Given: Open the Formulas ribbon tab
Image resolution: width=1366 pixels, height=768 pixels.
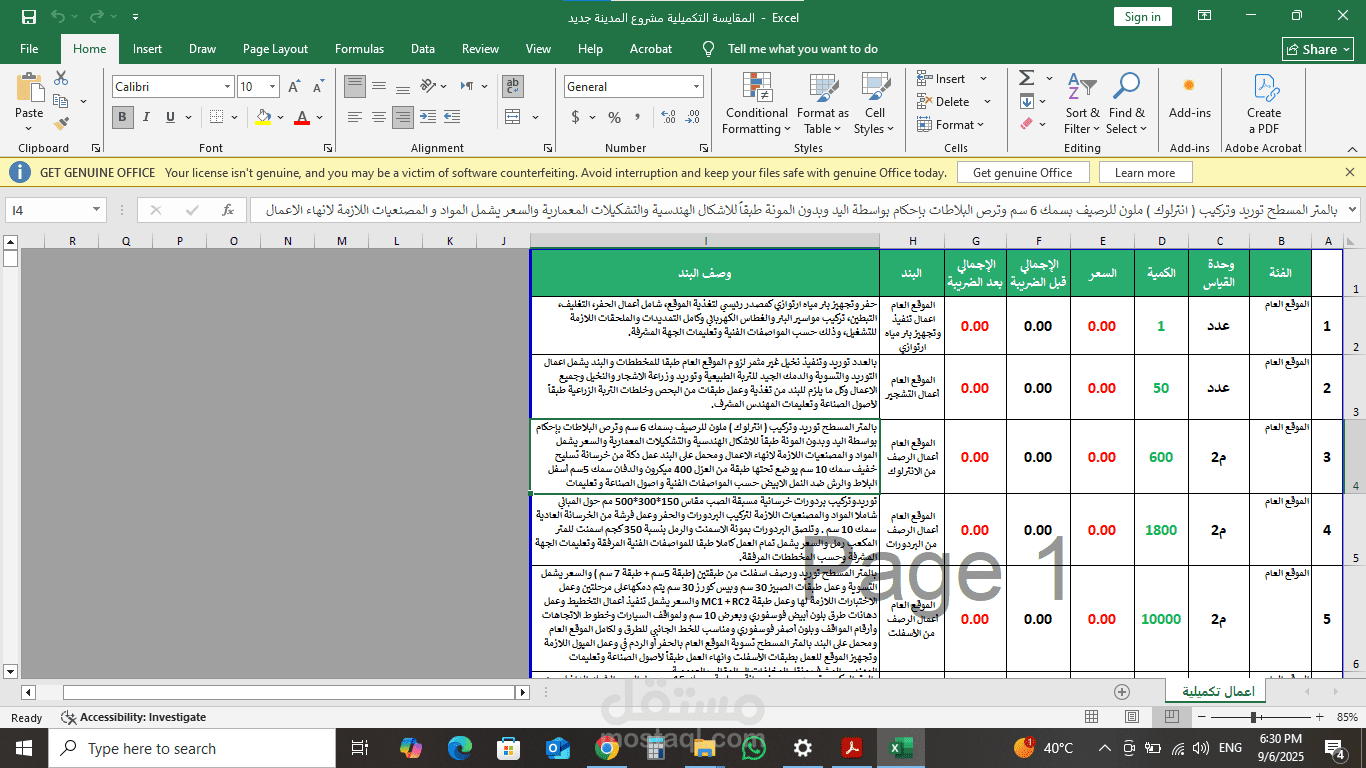Looking at the screenshot, I should [359, 48].
